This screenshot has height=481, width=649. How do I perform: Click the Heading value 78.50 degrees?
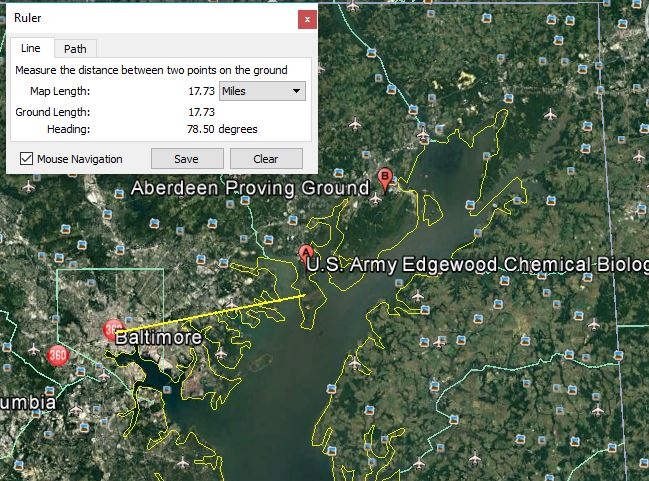pyautogui.click(x=222, y=129)
